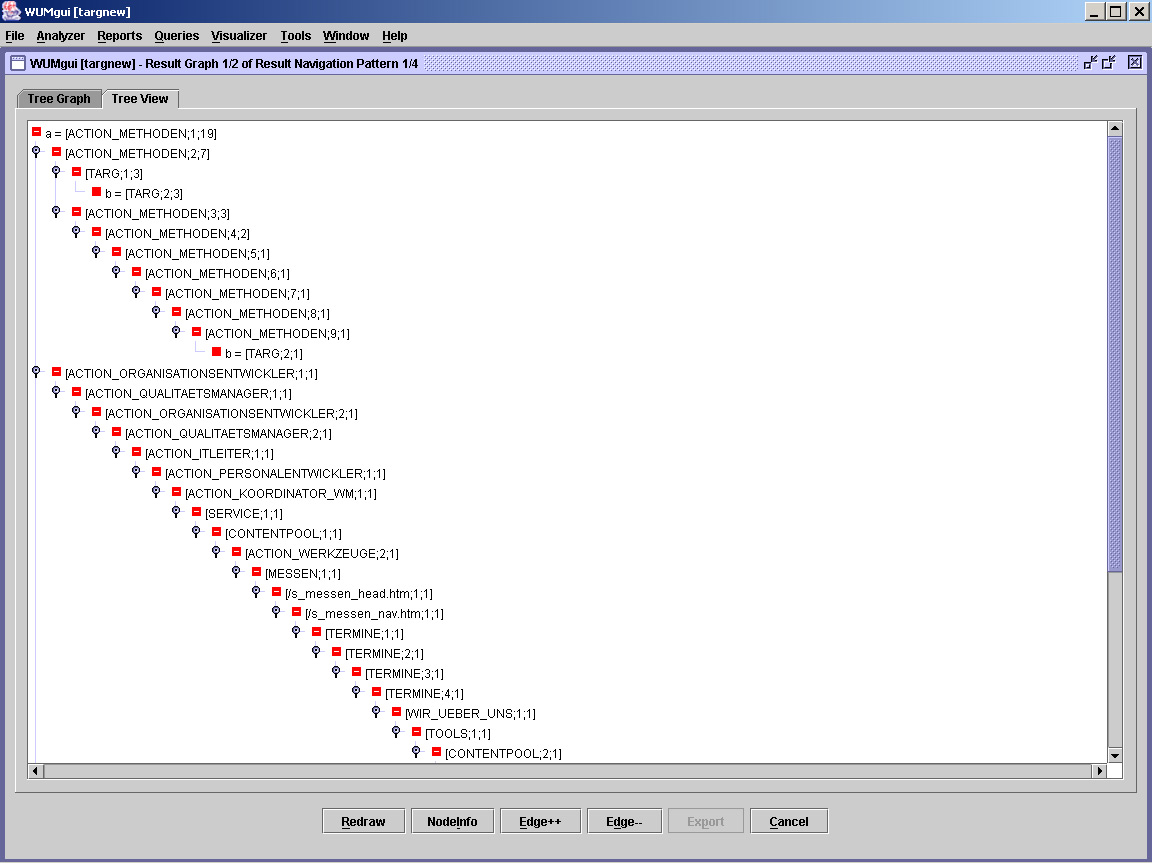The width and height of the screenshot is (1152, 864).
Task: Select tree row [TERMINE;4;1]
Action: (424, 694)
